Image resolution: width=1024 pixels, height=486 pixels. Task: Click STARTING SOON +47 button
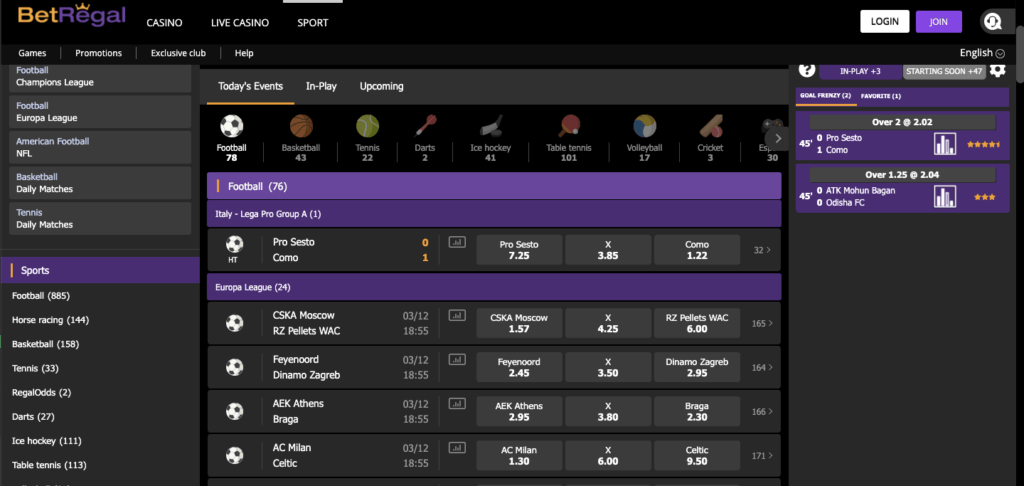tap(944, 71)
